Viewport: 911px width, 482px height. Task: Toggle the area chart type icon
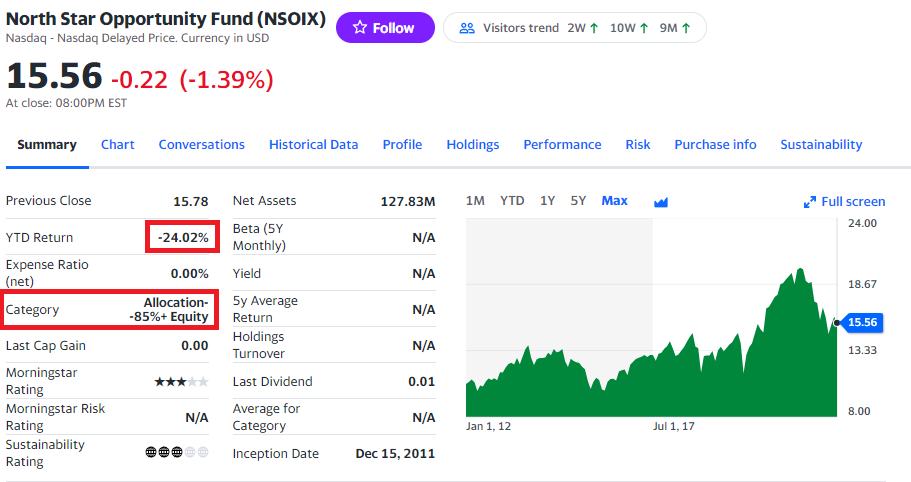661,202
